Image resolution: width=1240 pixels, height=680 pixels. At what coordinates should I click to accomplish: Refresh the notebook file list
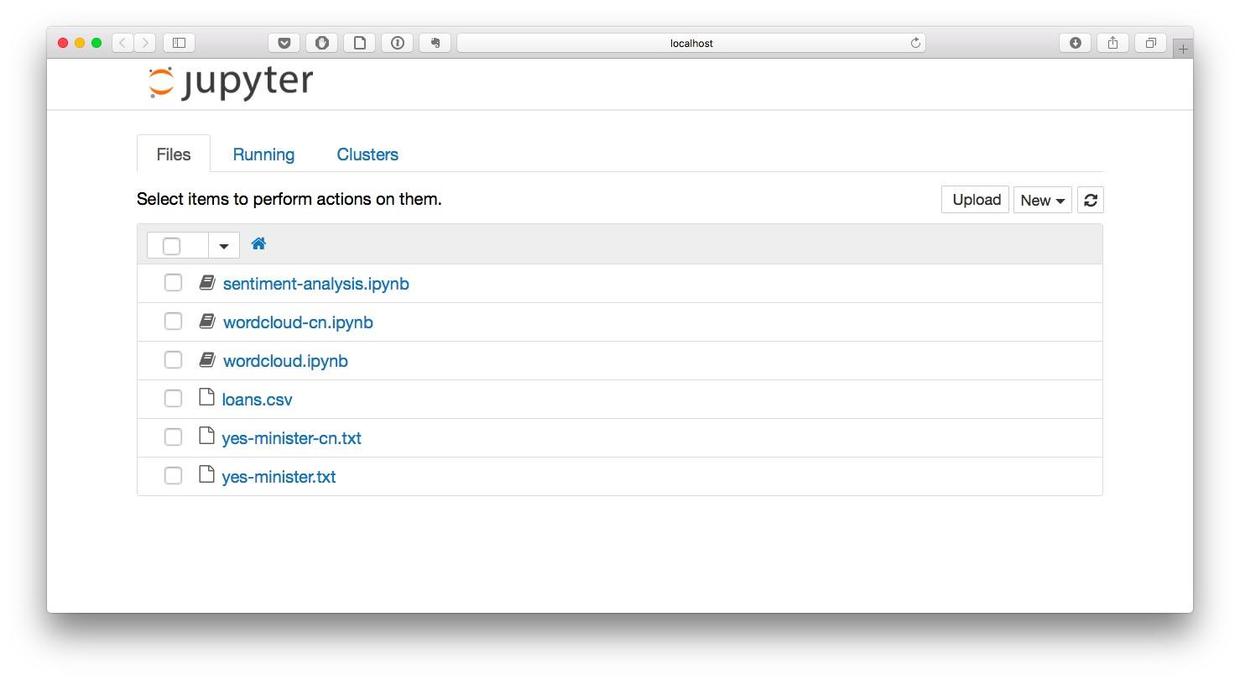click(x=1090, y=200)
